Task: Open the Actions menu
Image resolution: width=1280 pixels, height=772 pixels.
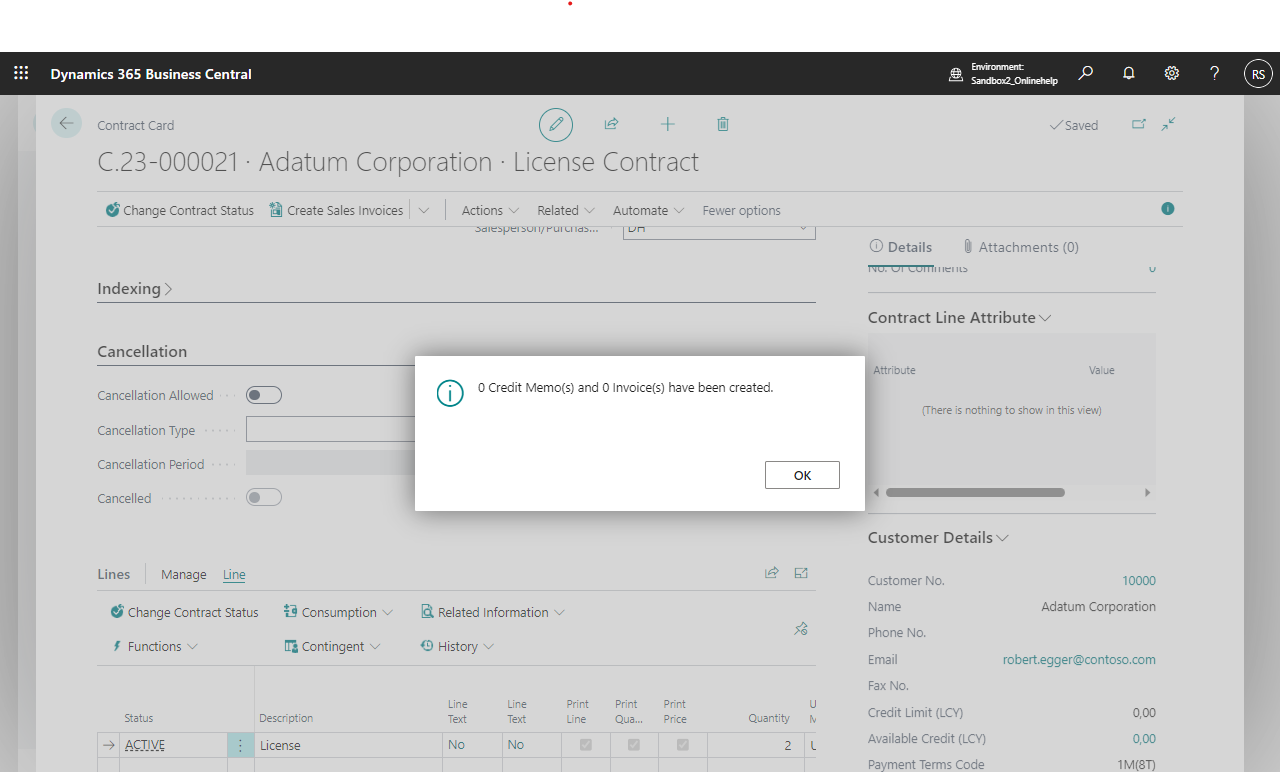Action: coord(490,210)
